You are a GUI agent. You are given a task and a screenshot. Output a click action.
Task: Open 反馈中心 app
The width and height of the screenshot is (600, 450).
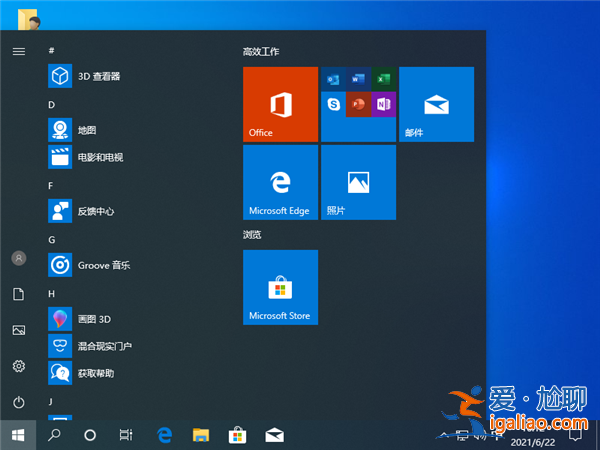[x=81, y=211]
